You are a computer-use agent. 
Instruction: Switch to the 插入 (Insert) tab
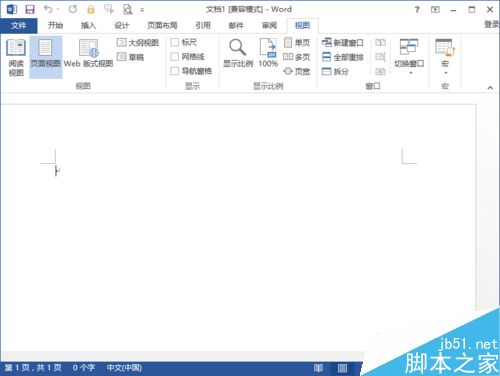click(88, 25)
